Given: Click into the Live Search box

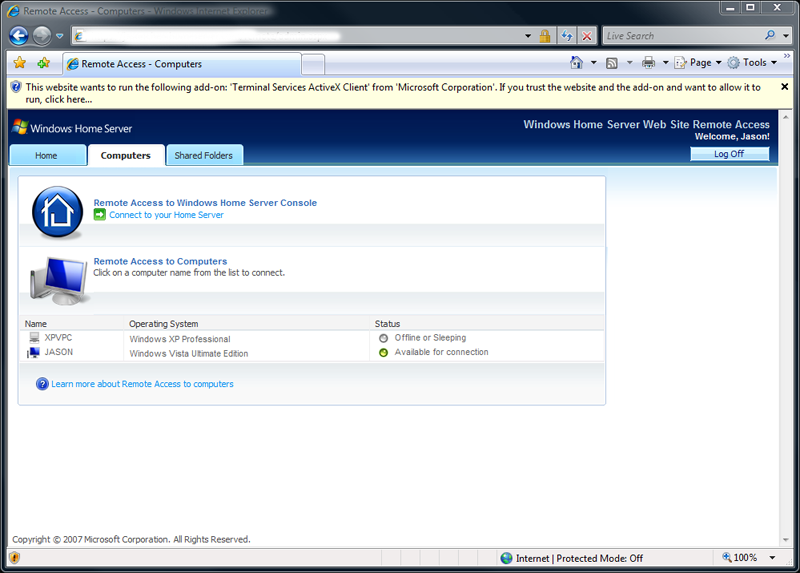Looking at the screenshot, I should [x=682, y=36].
